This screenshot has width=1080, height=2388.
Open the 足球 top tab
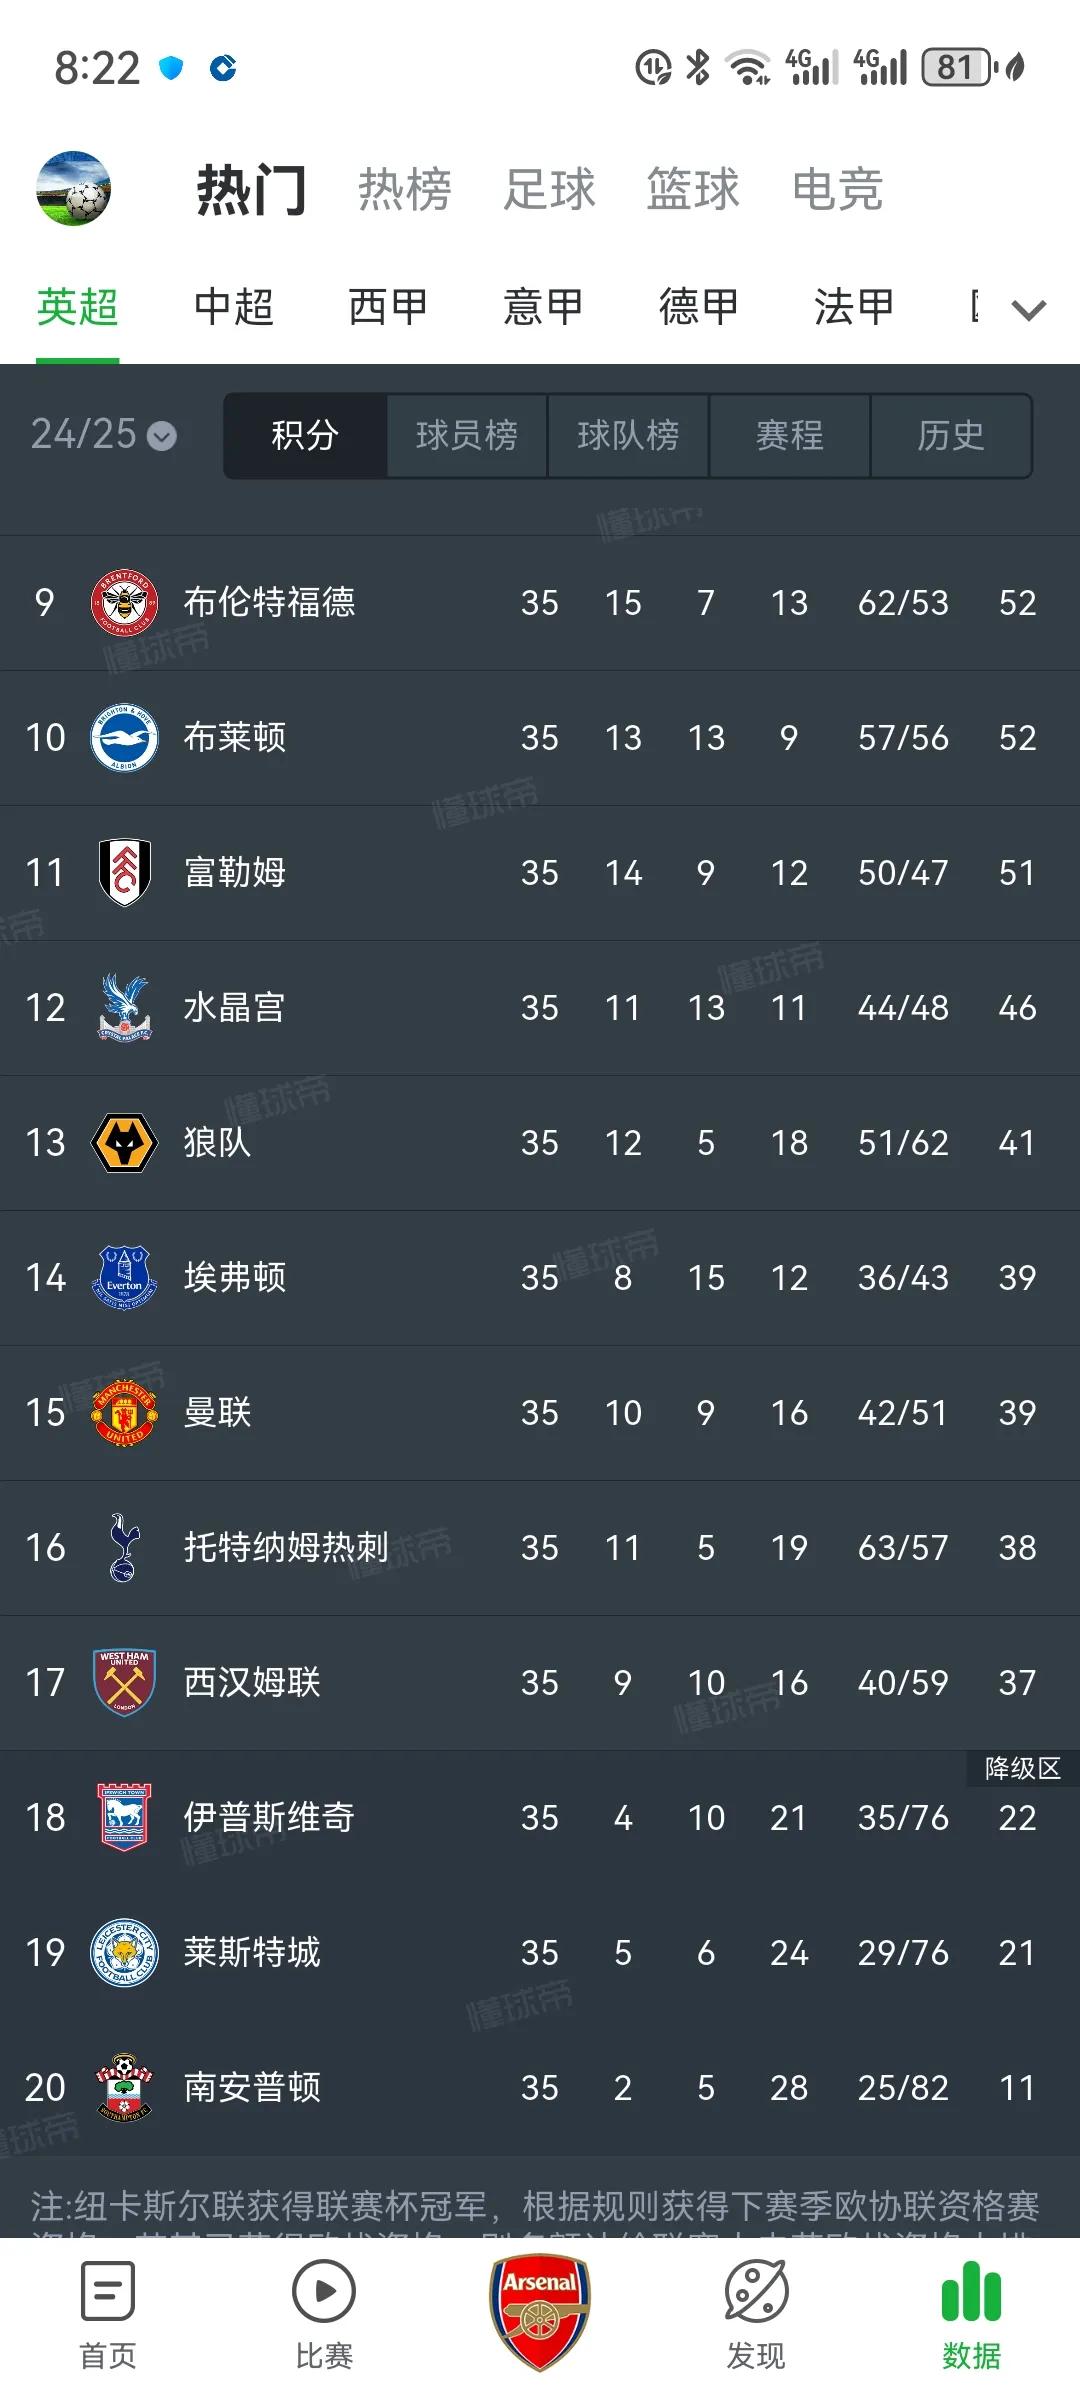(x=549, y=190)
